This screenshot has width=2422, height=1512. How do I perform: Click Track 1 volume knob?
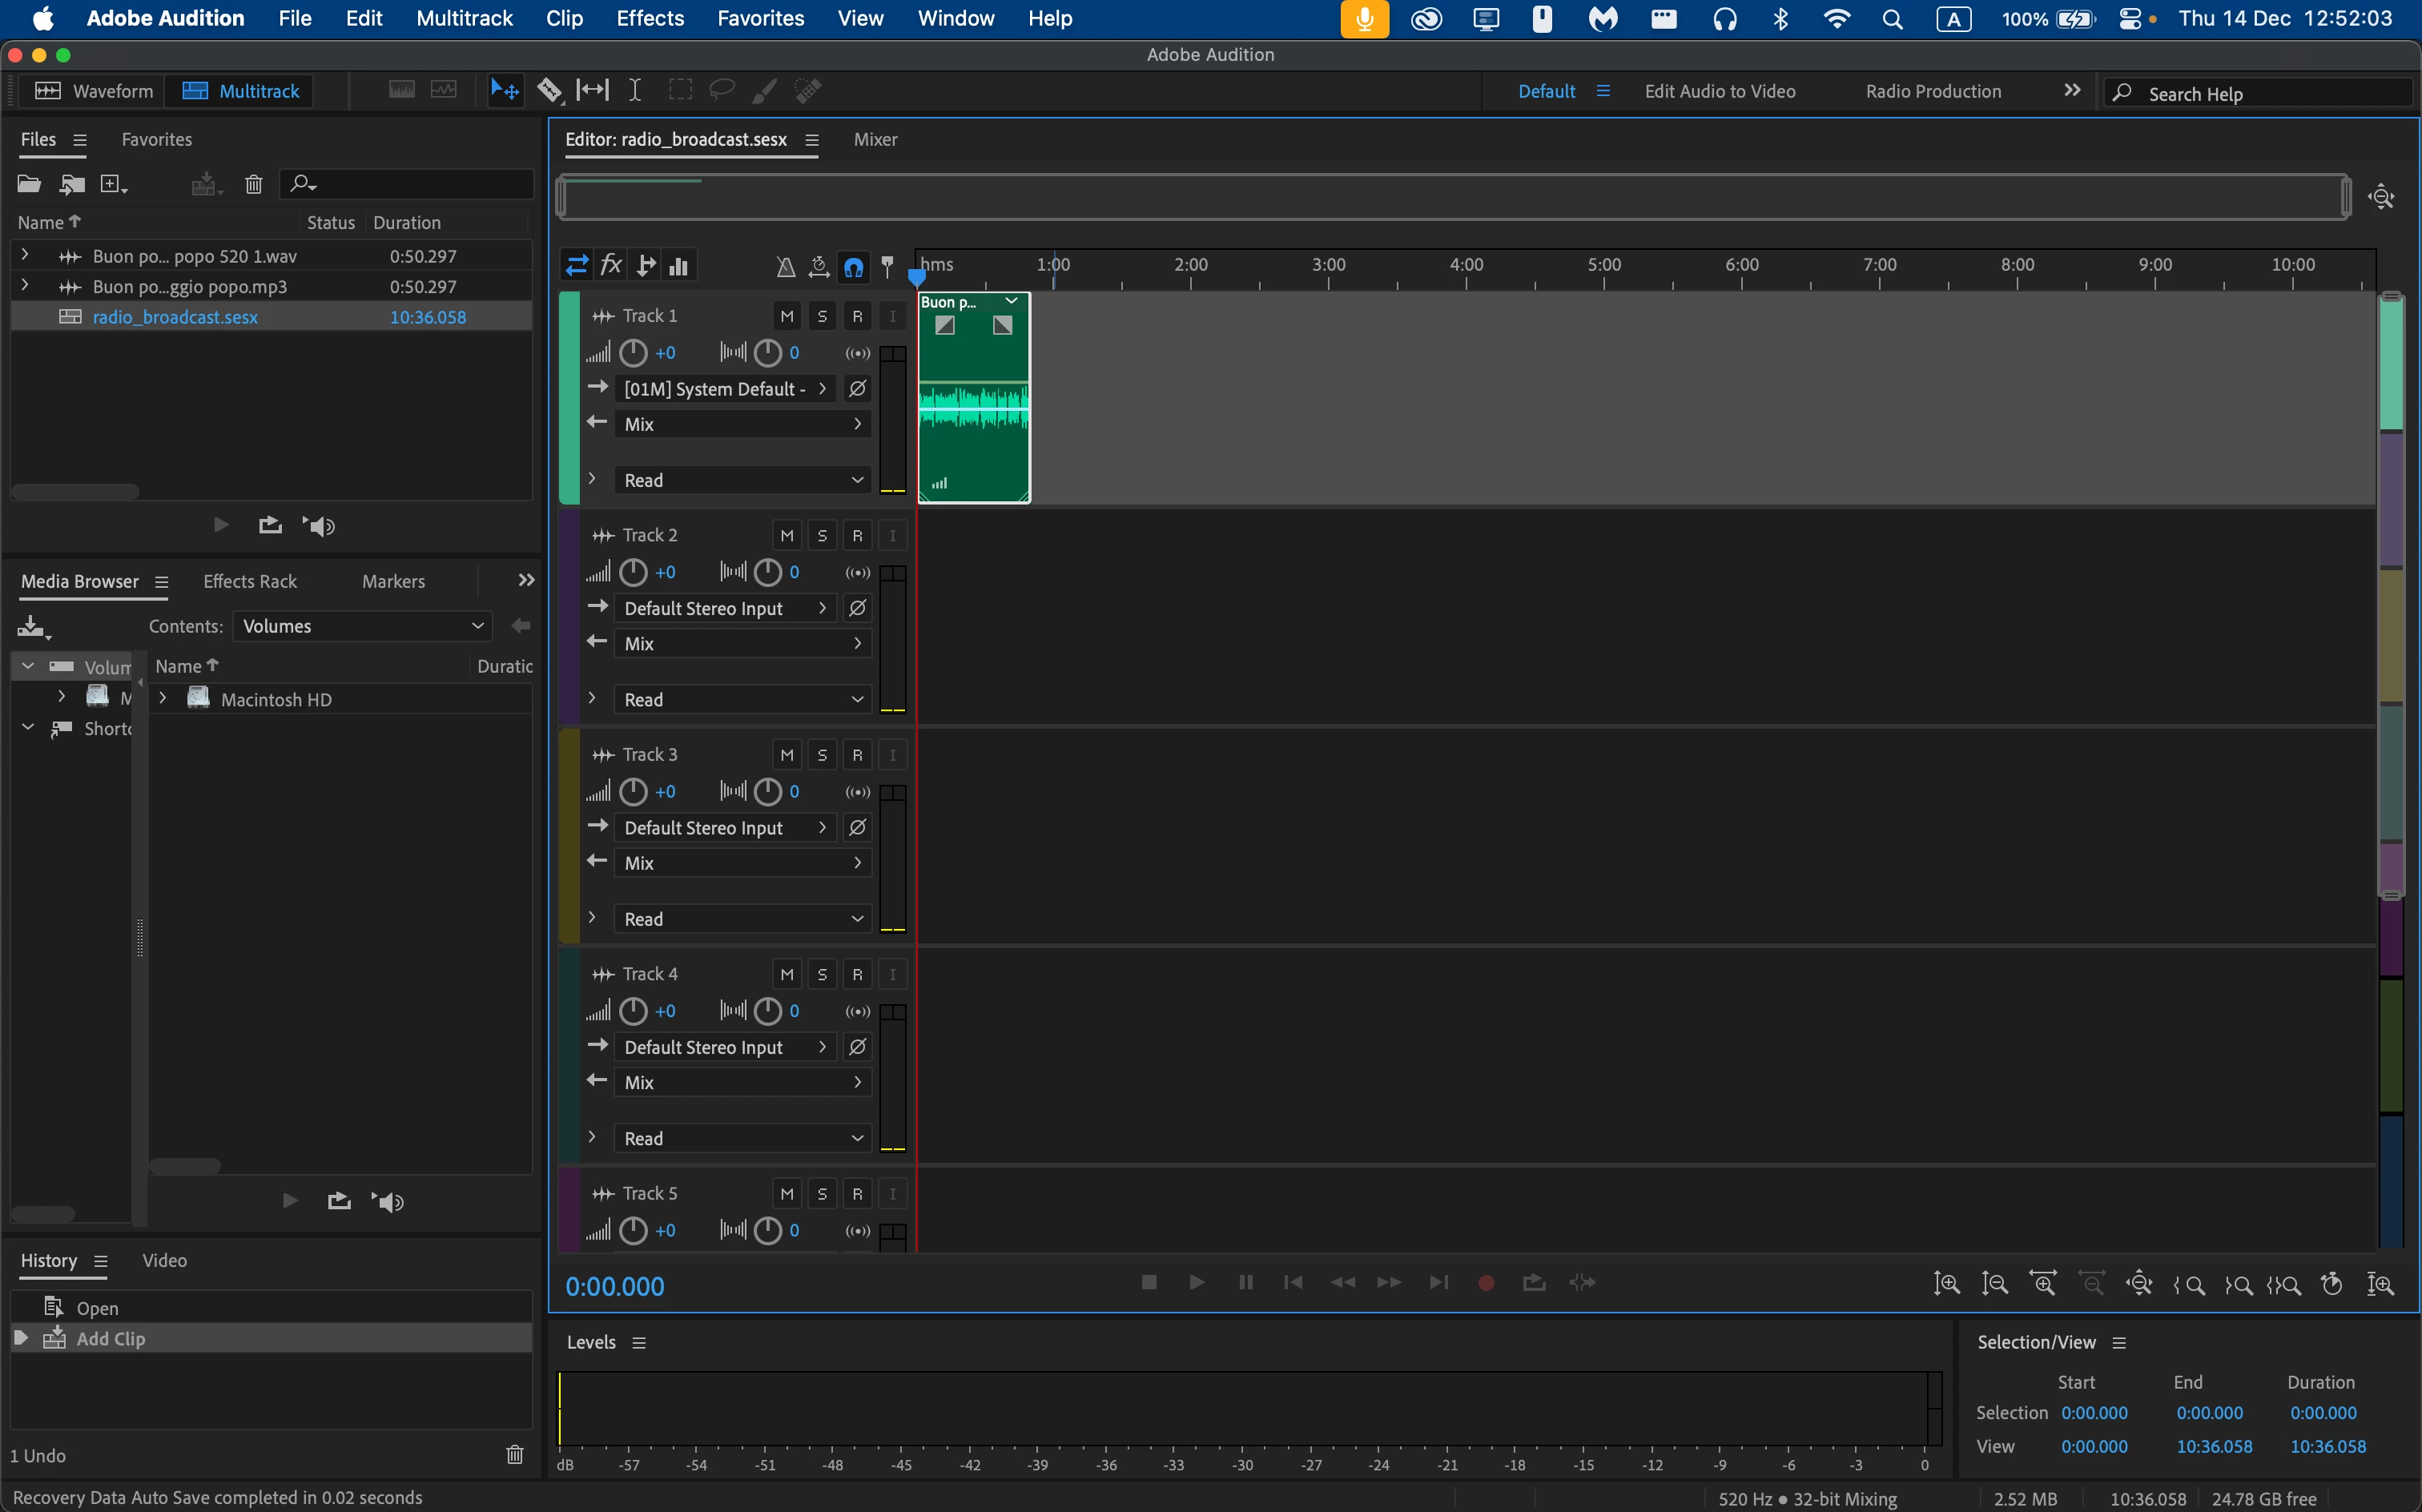[x=633, y=353]
